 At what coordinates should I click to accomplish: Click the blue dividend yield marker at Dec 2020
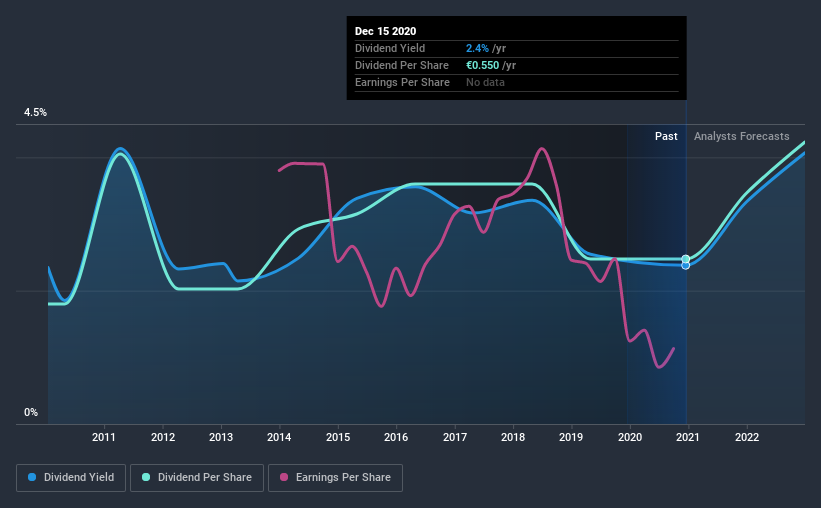[x=685, y=266]
